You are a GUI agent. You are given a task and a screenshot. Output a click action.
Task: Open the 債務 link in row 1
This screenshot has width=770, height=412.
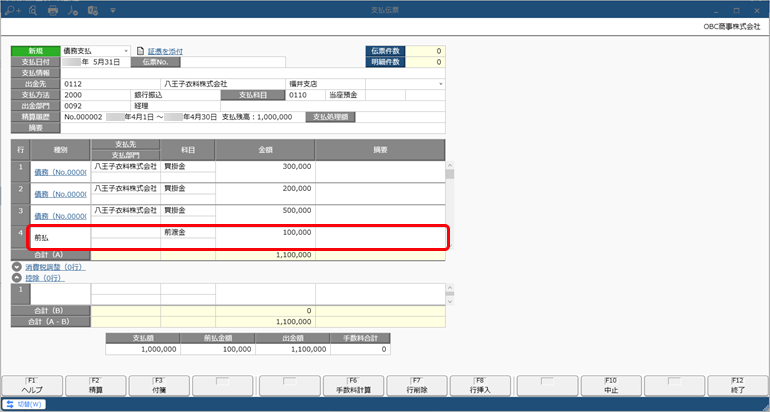pos(60,172)
